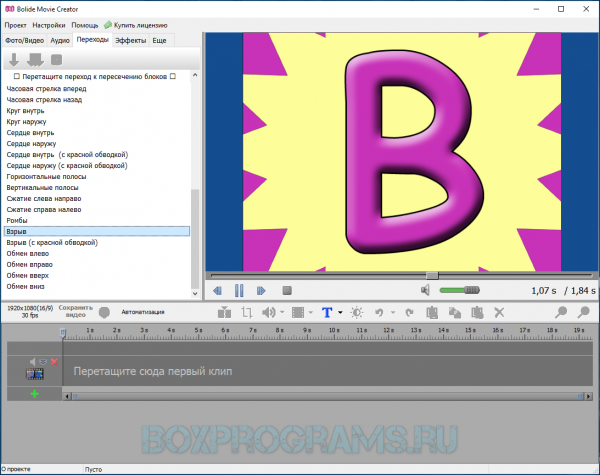Click the wide double-arrow add-all icon
The width and height of the screenshot is (600, 475).
coord(35,60)
